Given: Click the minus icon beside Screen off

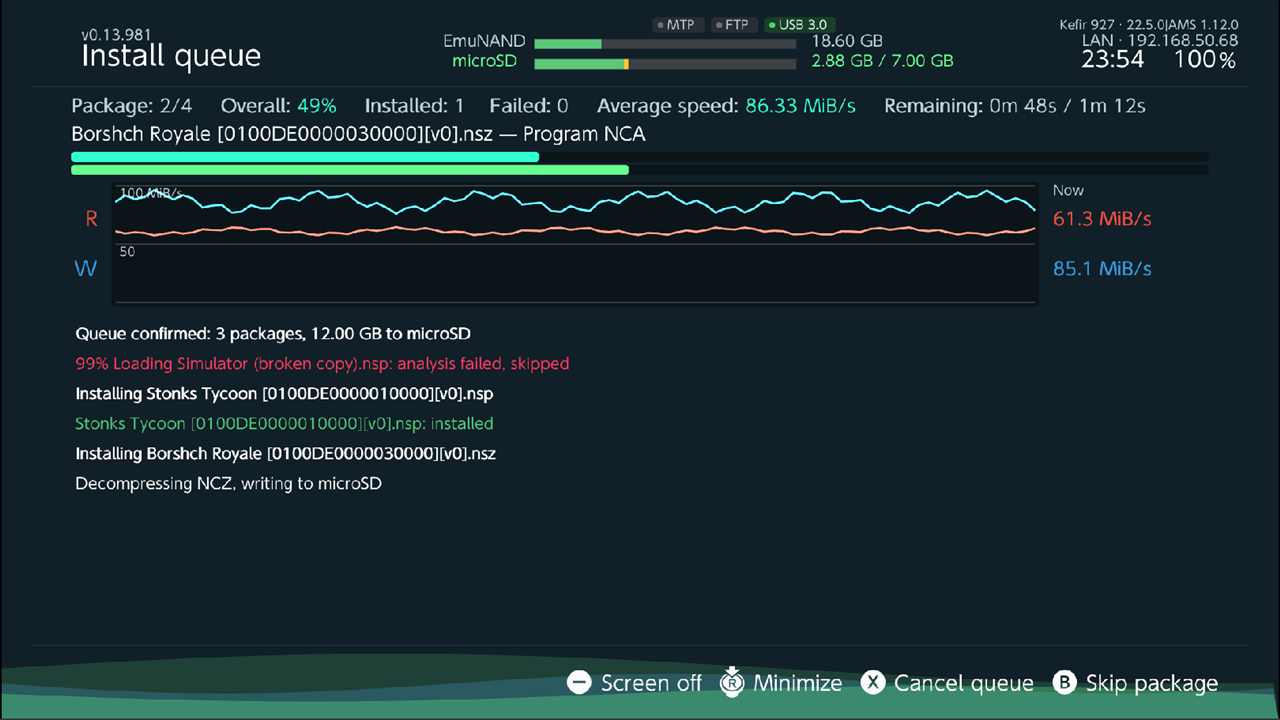Looking at the screenshot, I should [579, 683].
